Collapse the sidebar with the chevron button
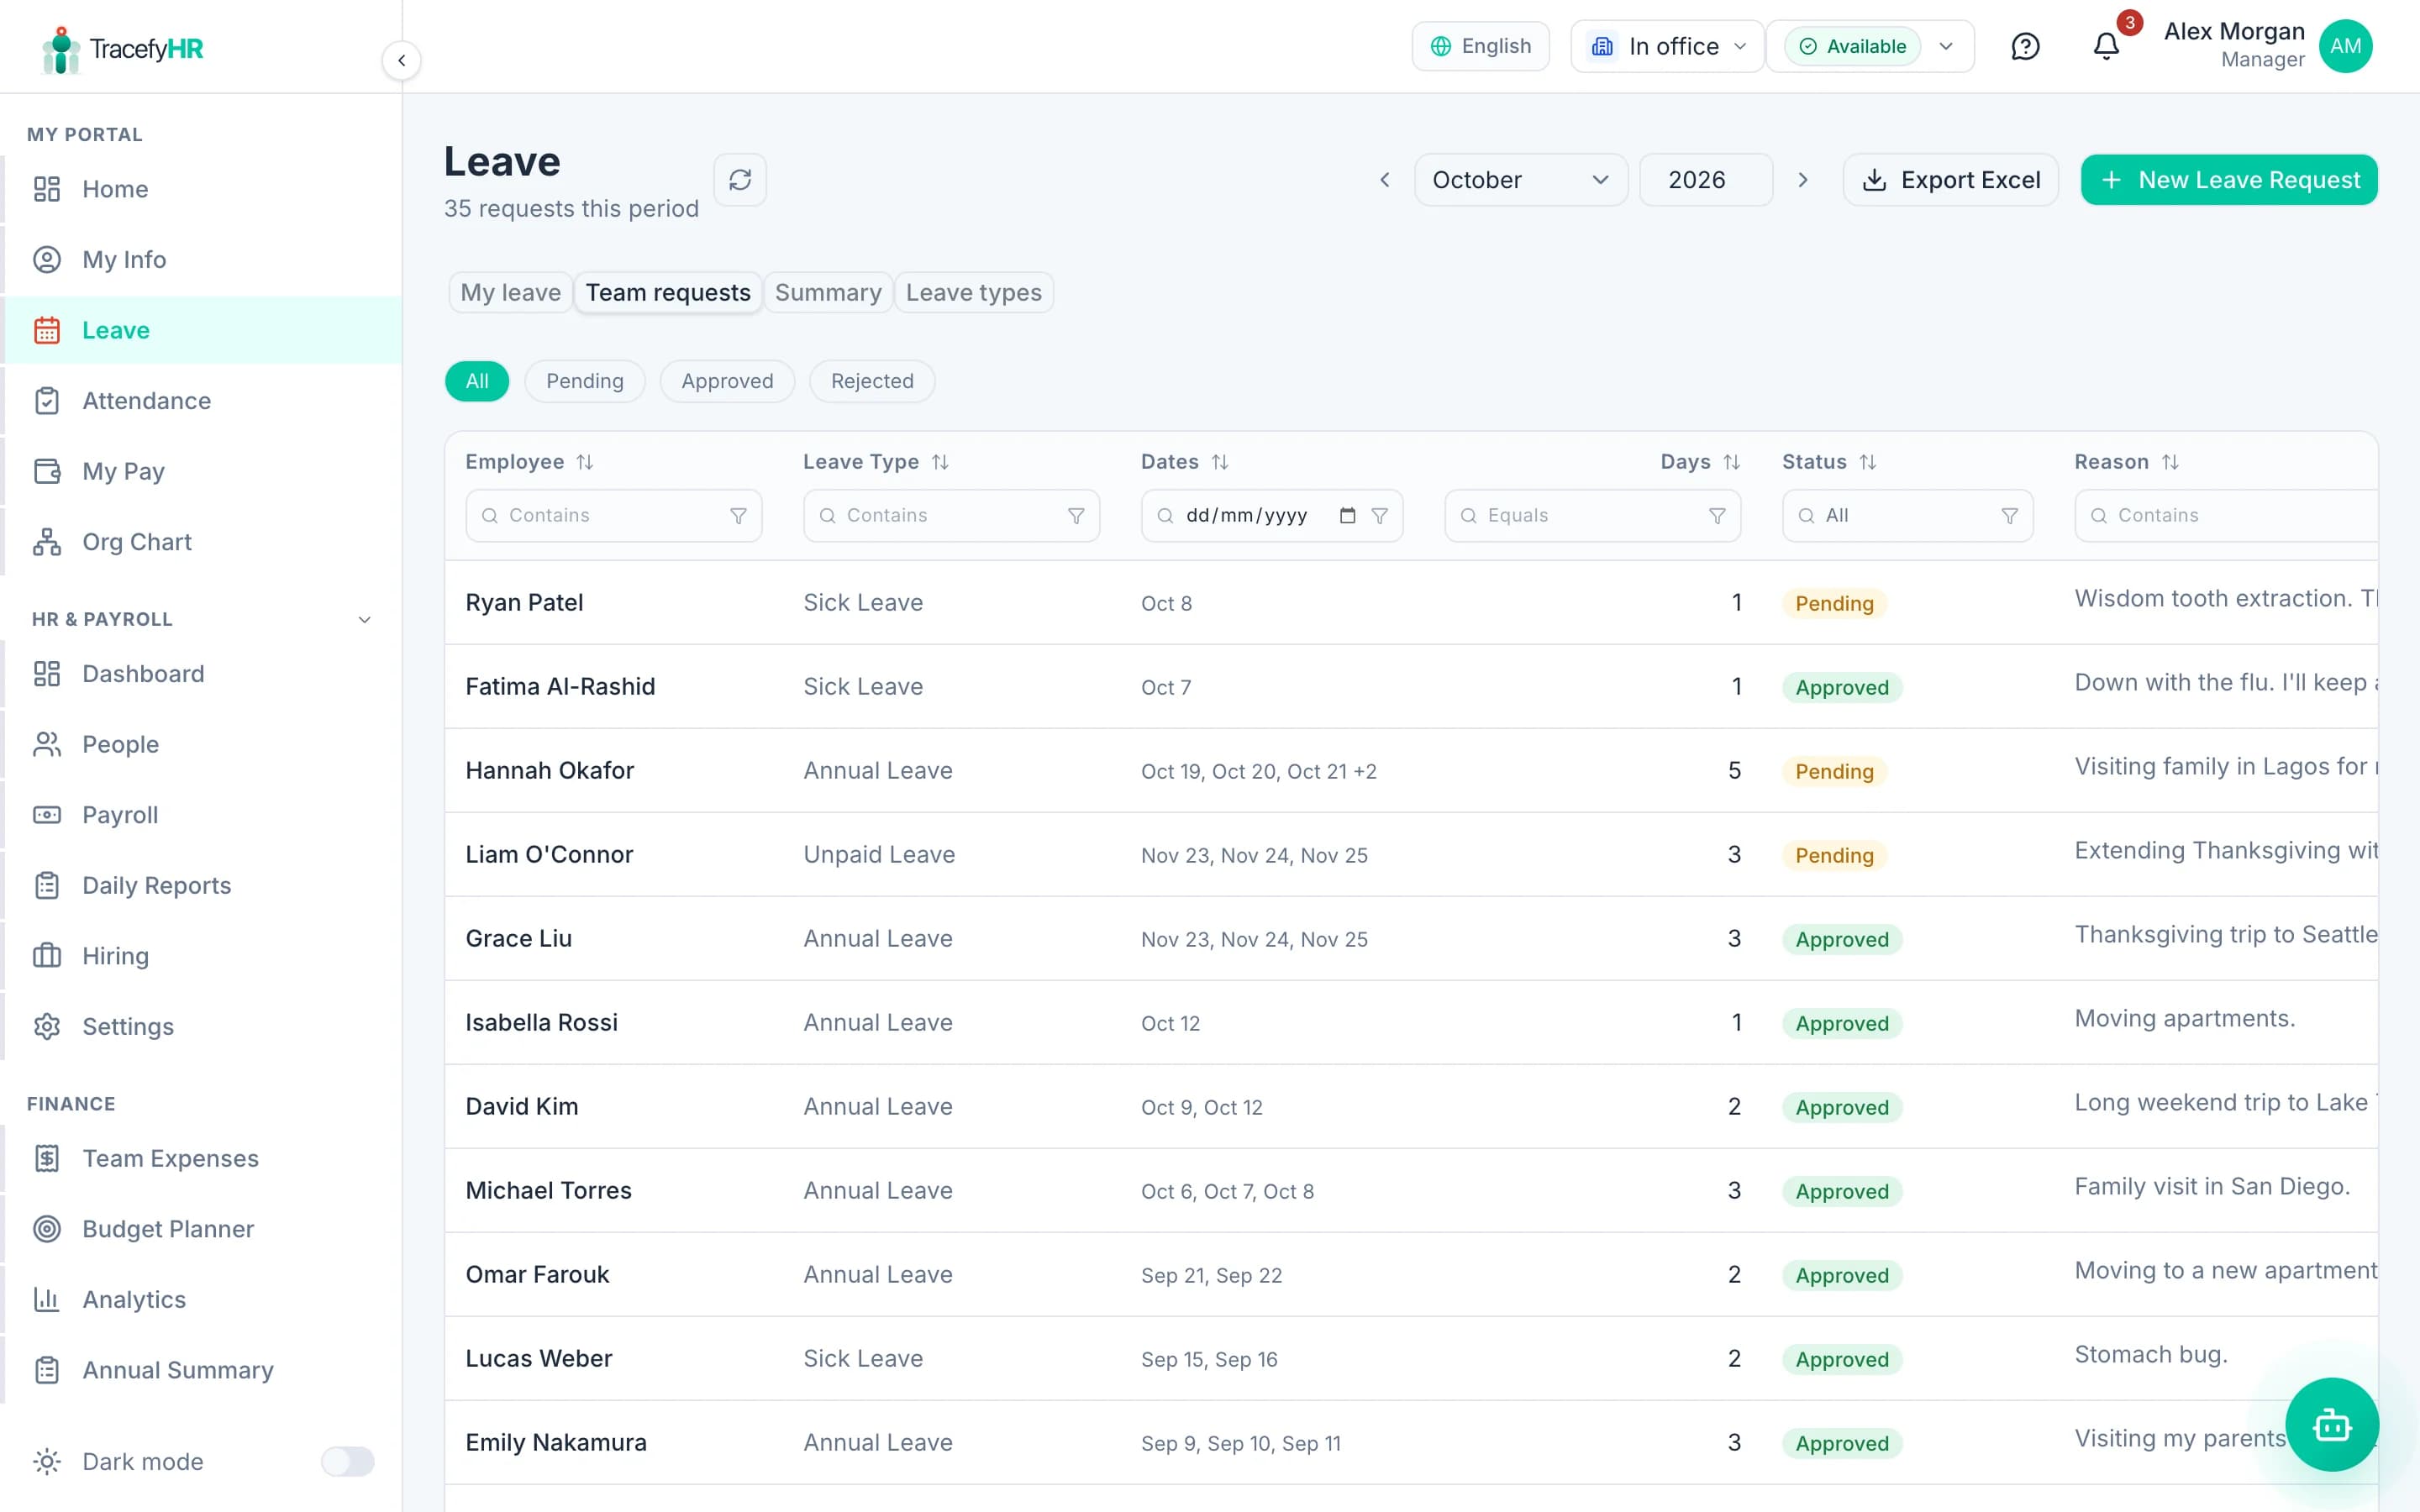 [x=401, y=60]
